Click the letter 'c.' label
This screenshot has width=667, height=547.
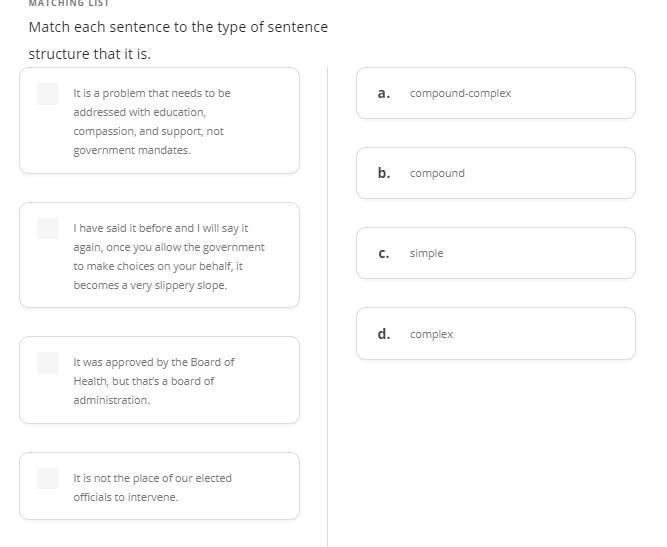383,253
